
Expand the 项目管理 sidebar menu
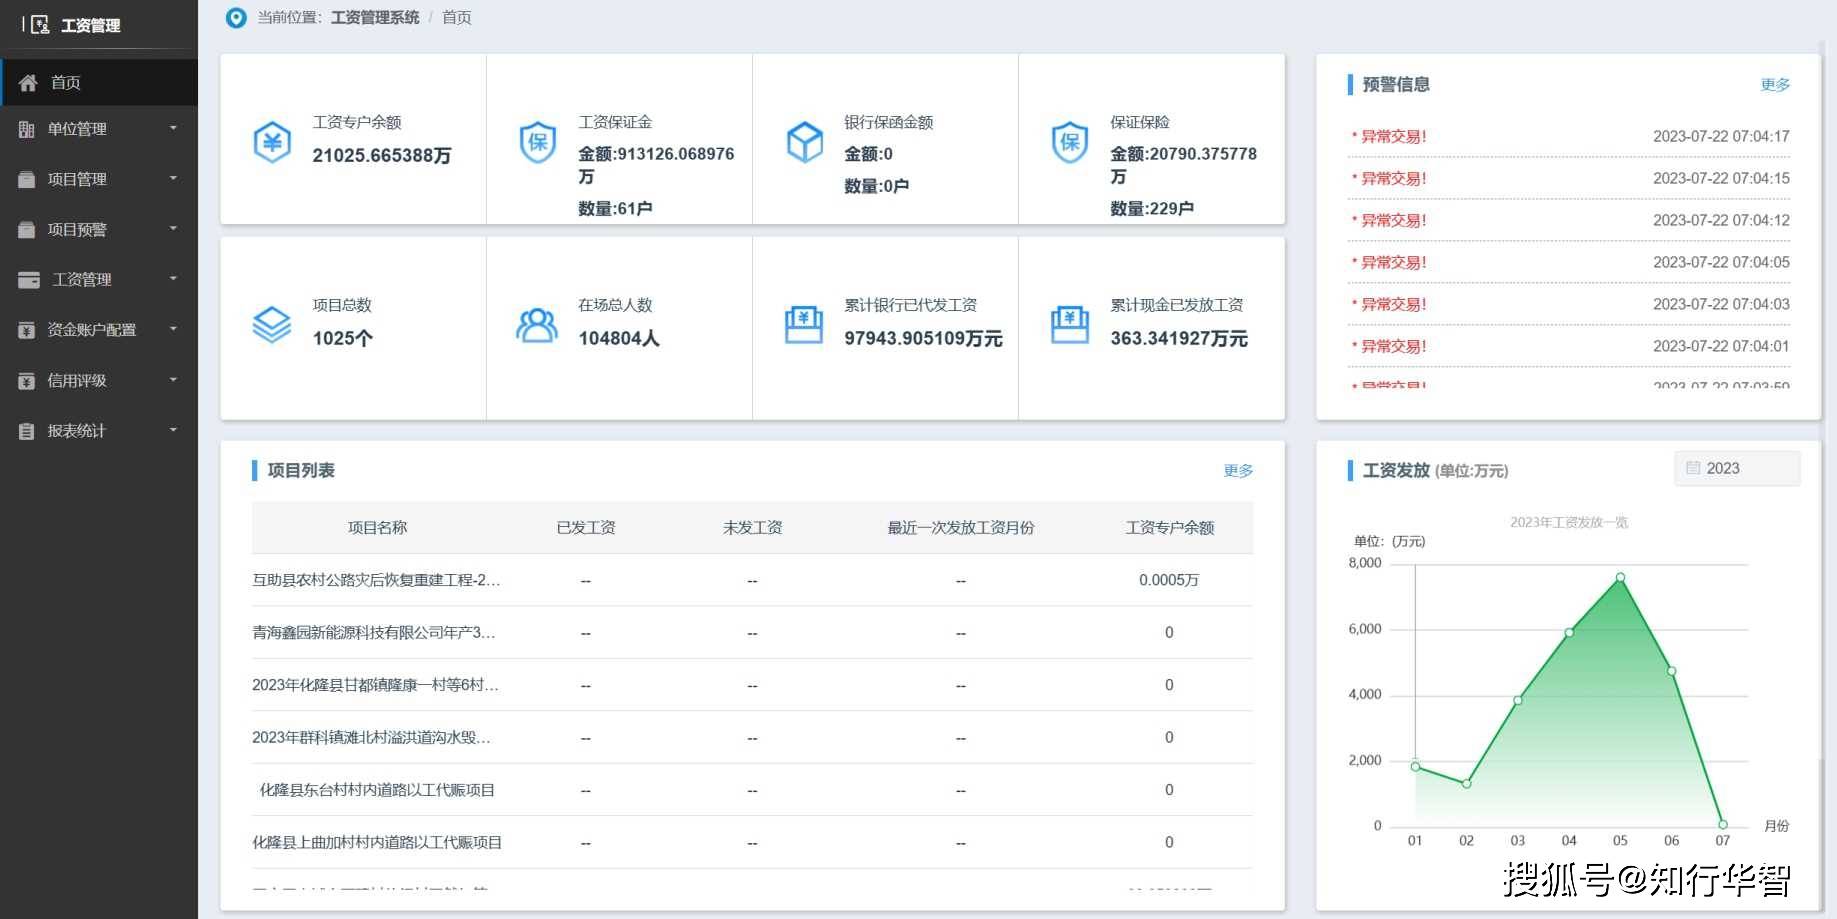pos(98,179)
